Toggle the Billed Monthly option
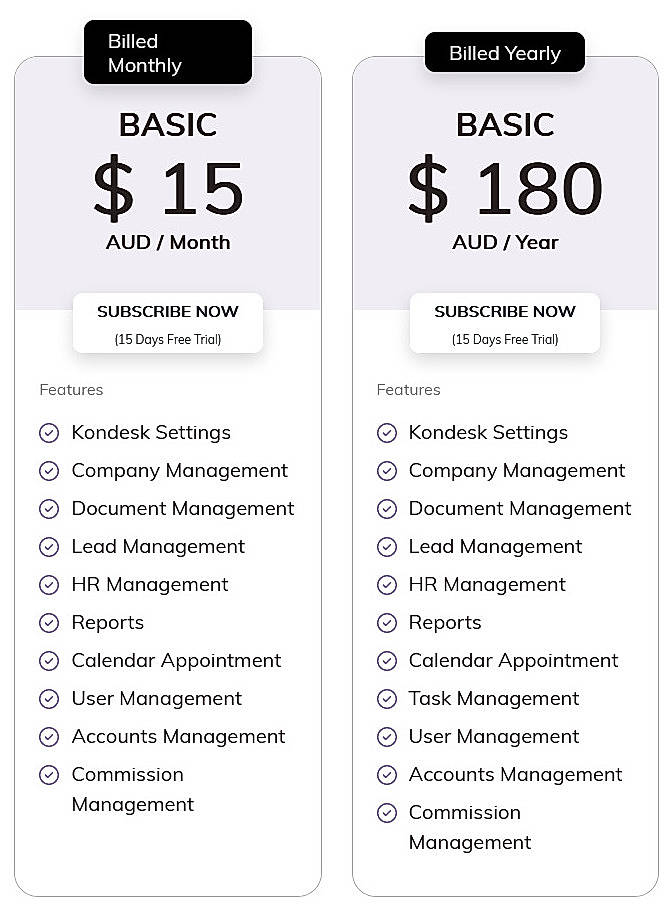Image resolution: width=670 pixels, height=913 pixels. pos(168,51)
